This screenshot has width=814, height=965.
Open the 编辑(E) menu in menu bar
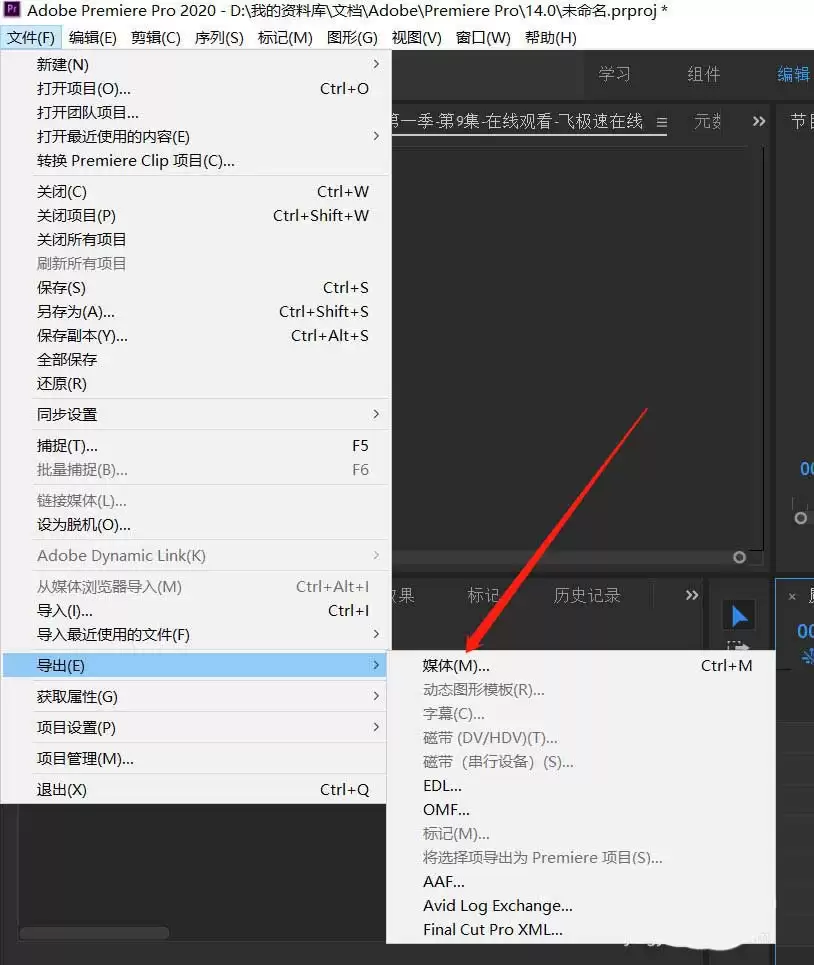(x=92, y=38)
